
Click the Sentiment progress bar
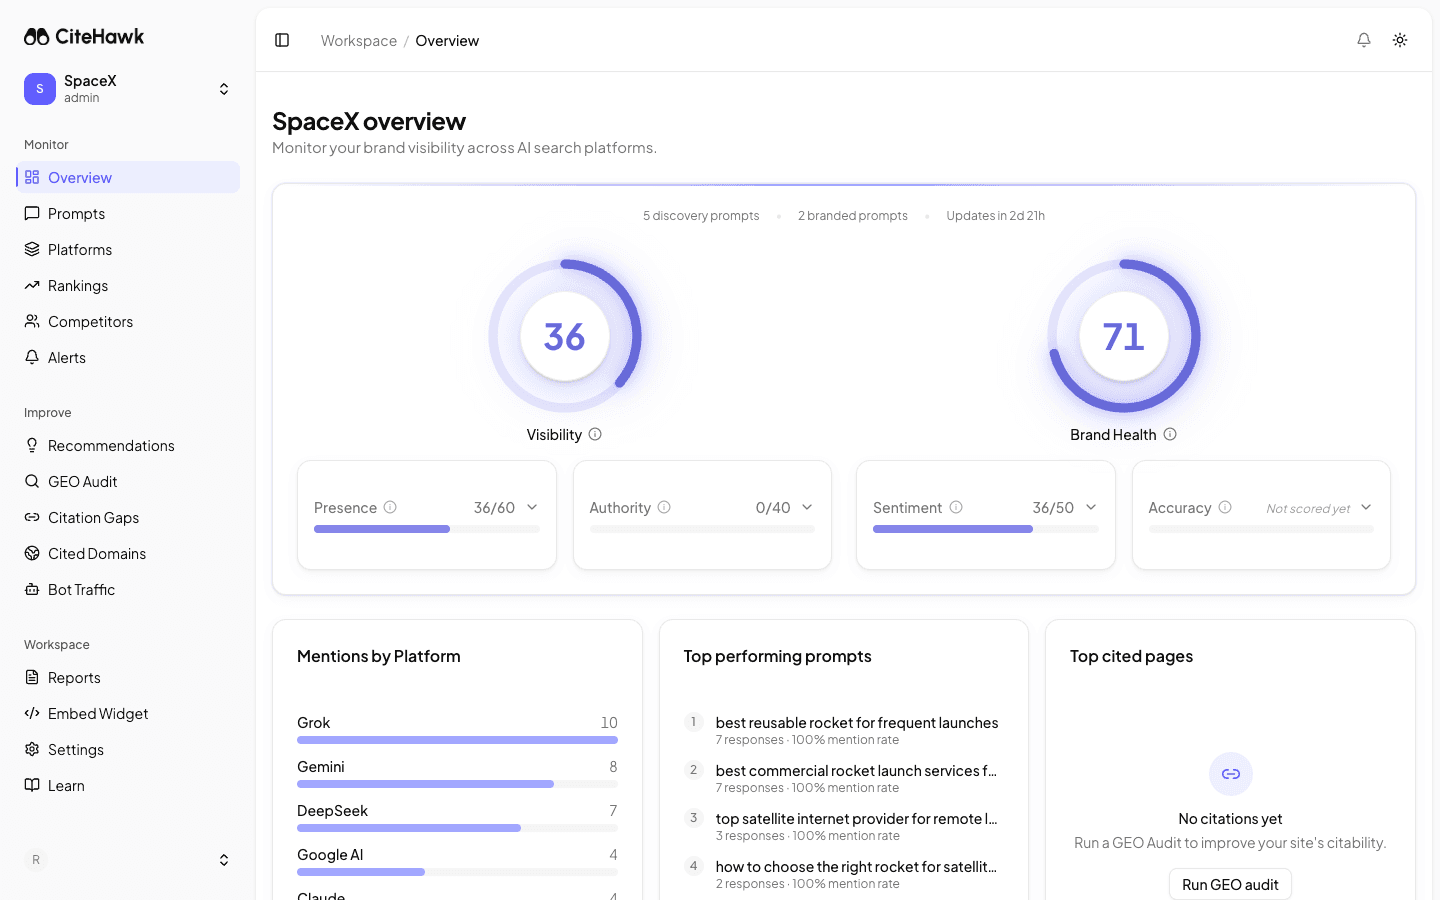coord(985,529)
